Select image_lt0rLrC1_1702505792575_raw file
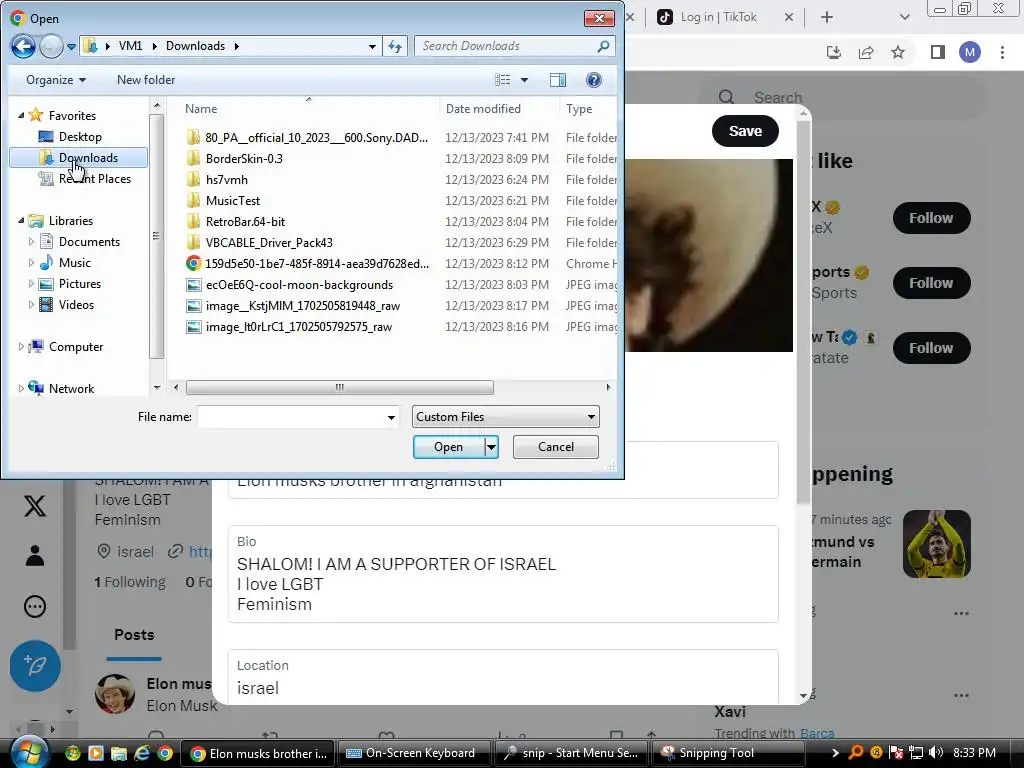 pyautogui.click(x=298, y=327)
